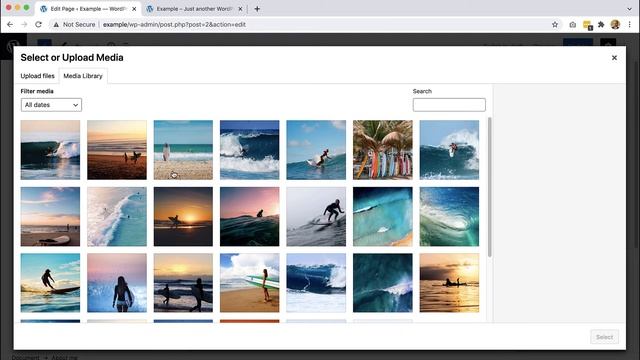Image resolution: width=640 pixels, height=360 pixels.
Task: Select the surfers walking into sunset surf thumbnail
Action: tap(183, 283)
